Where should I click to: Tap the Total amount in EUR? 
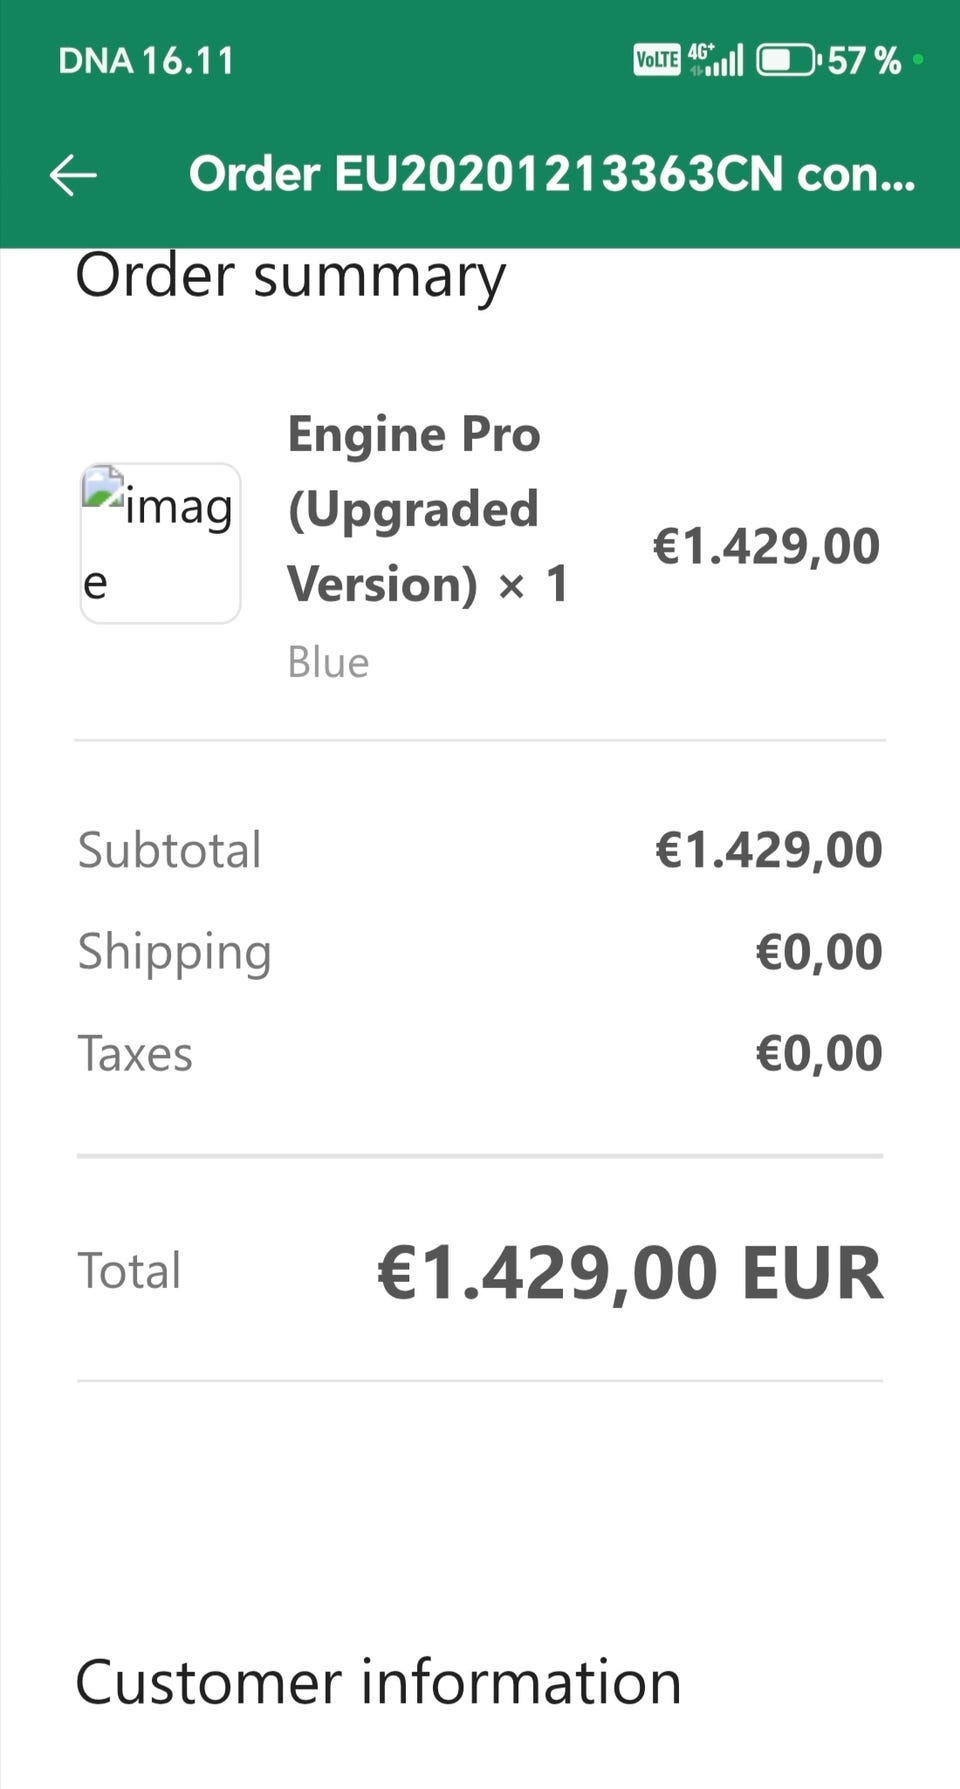coord(630,1273)
